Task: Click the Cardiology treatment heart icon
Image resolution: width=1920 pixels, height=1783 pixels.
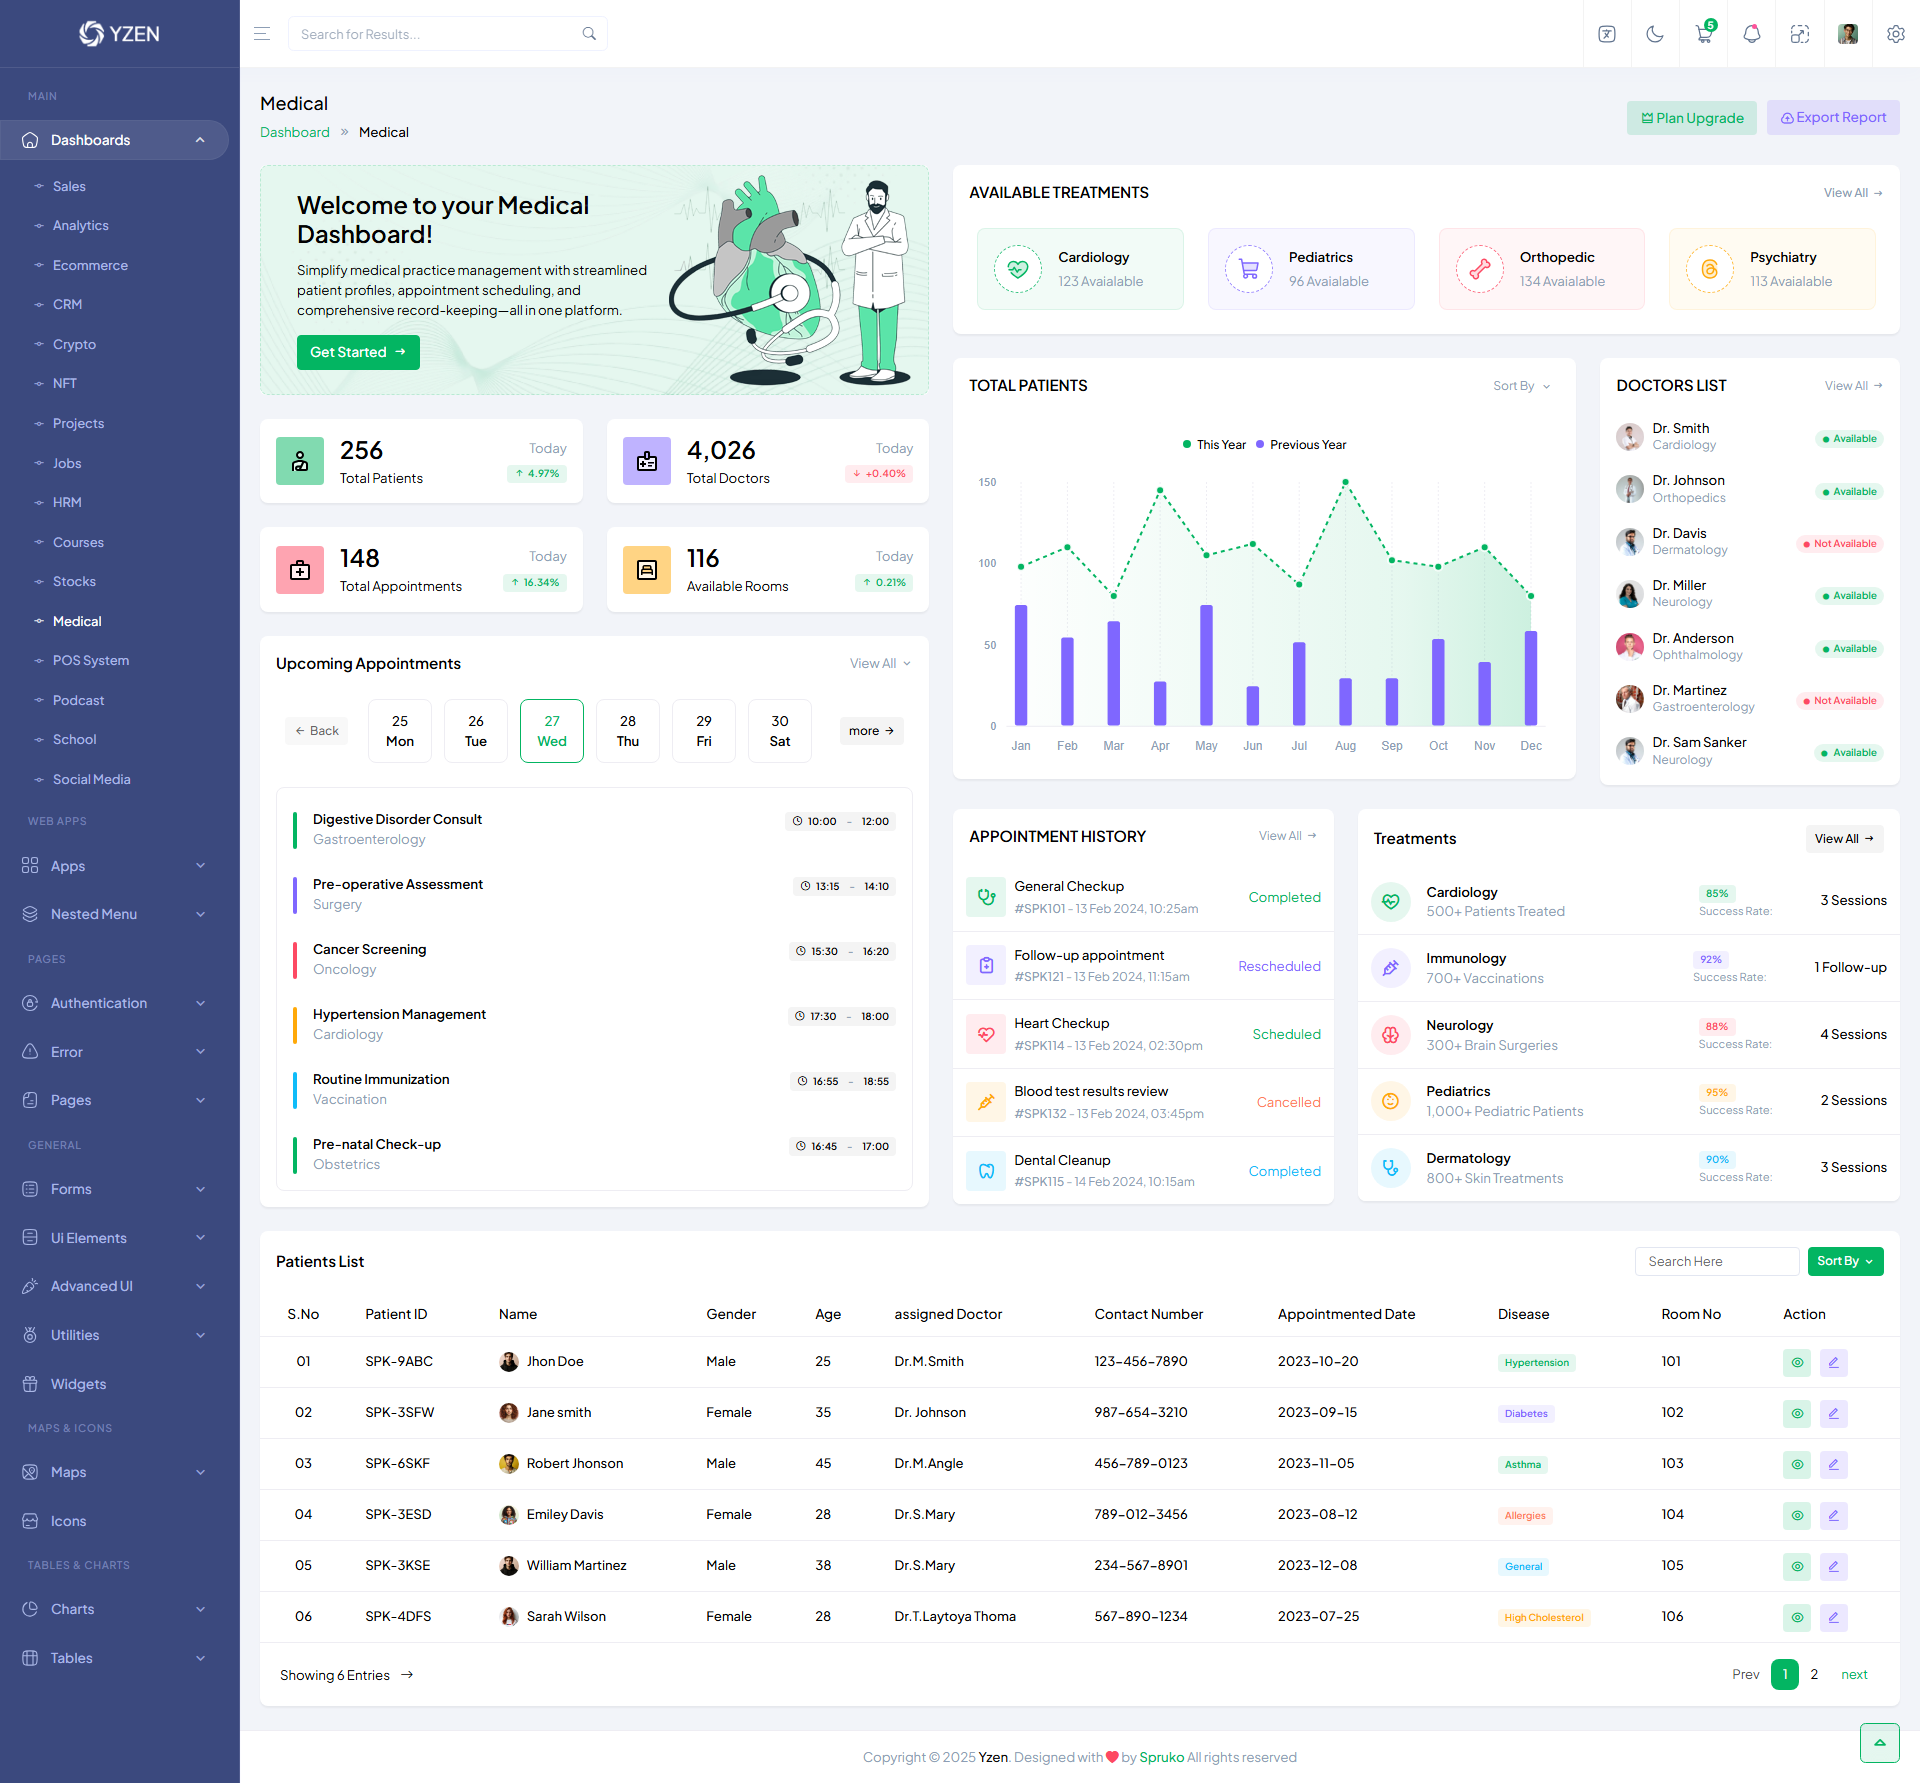Action: pyautogui.click(x=1018, y=269)
